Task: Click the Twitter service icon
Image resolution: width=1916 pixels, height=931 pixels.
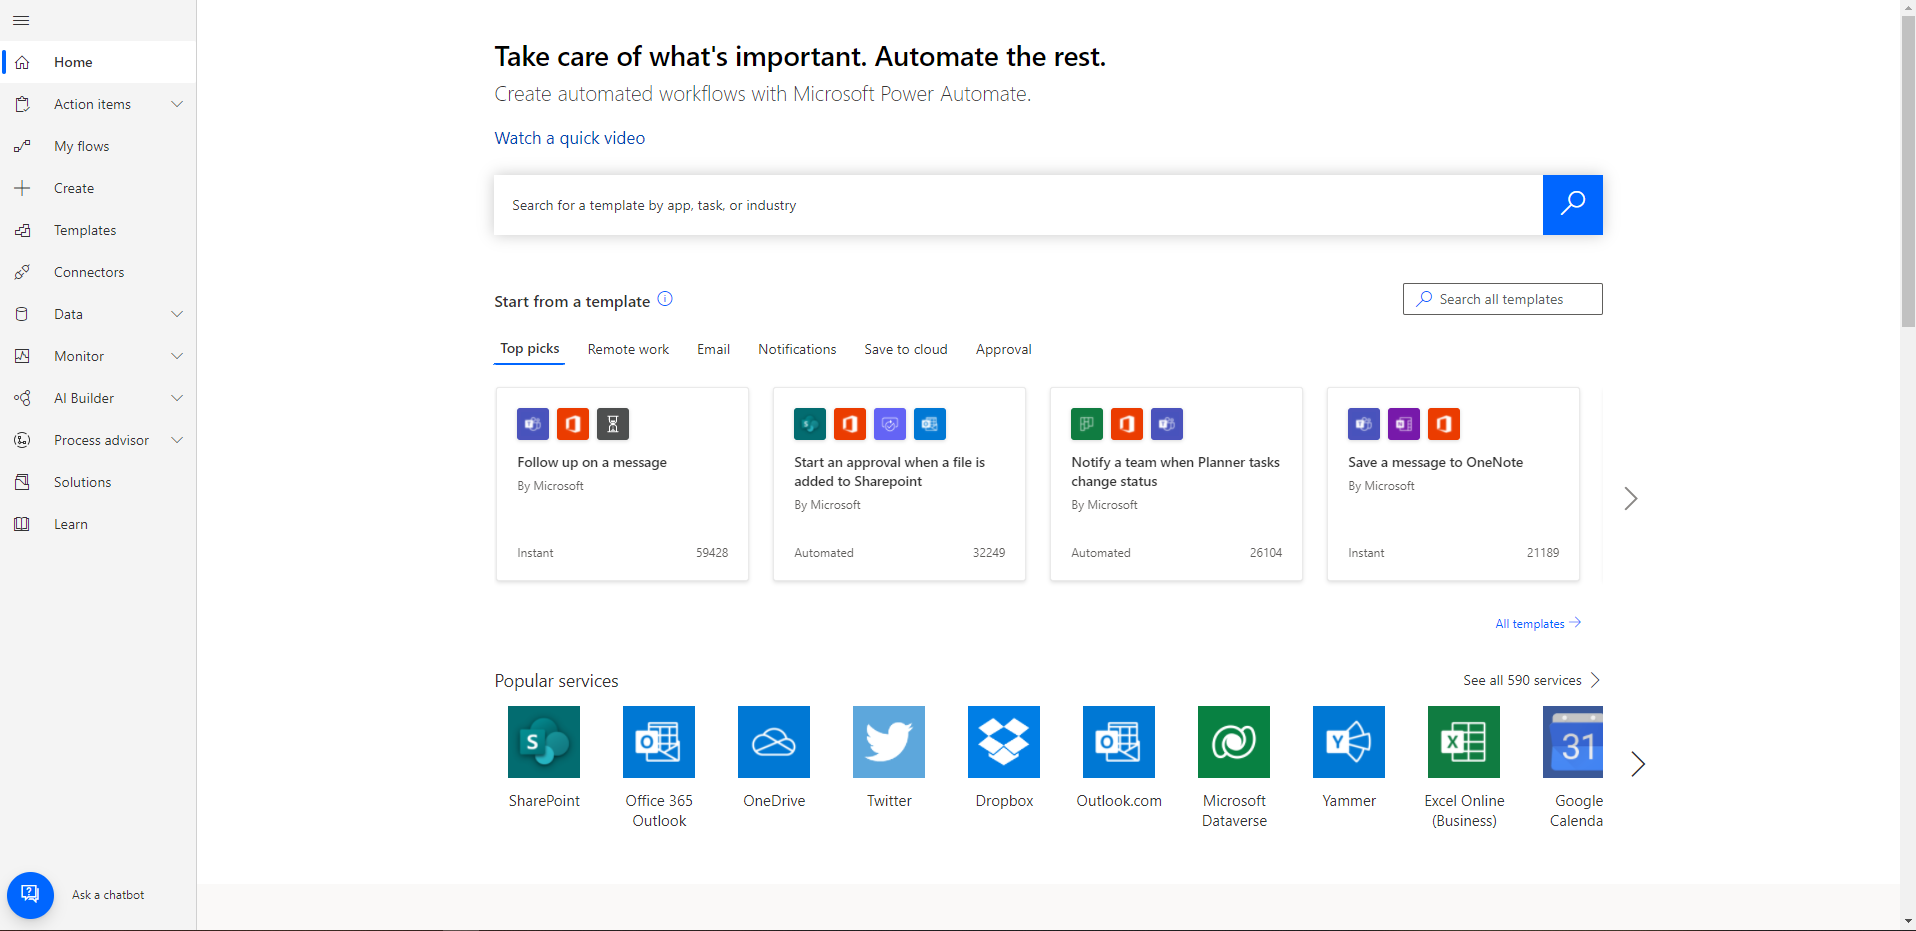Action: [x=888, y=742]
